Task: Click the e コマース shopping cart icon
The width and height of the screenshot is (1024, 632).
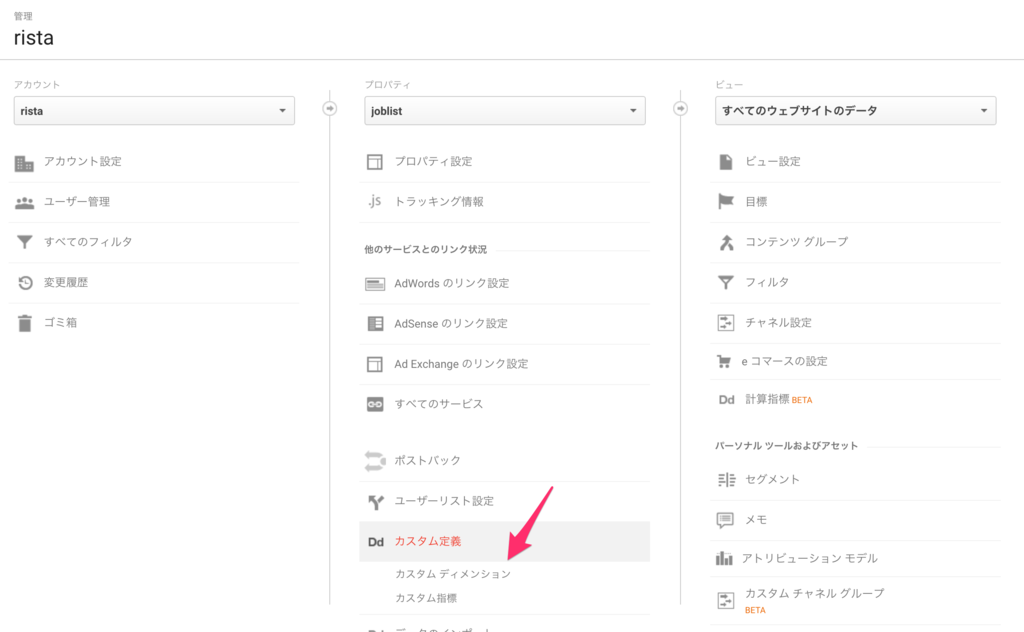Action: 724,361
